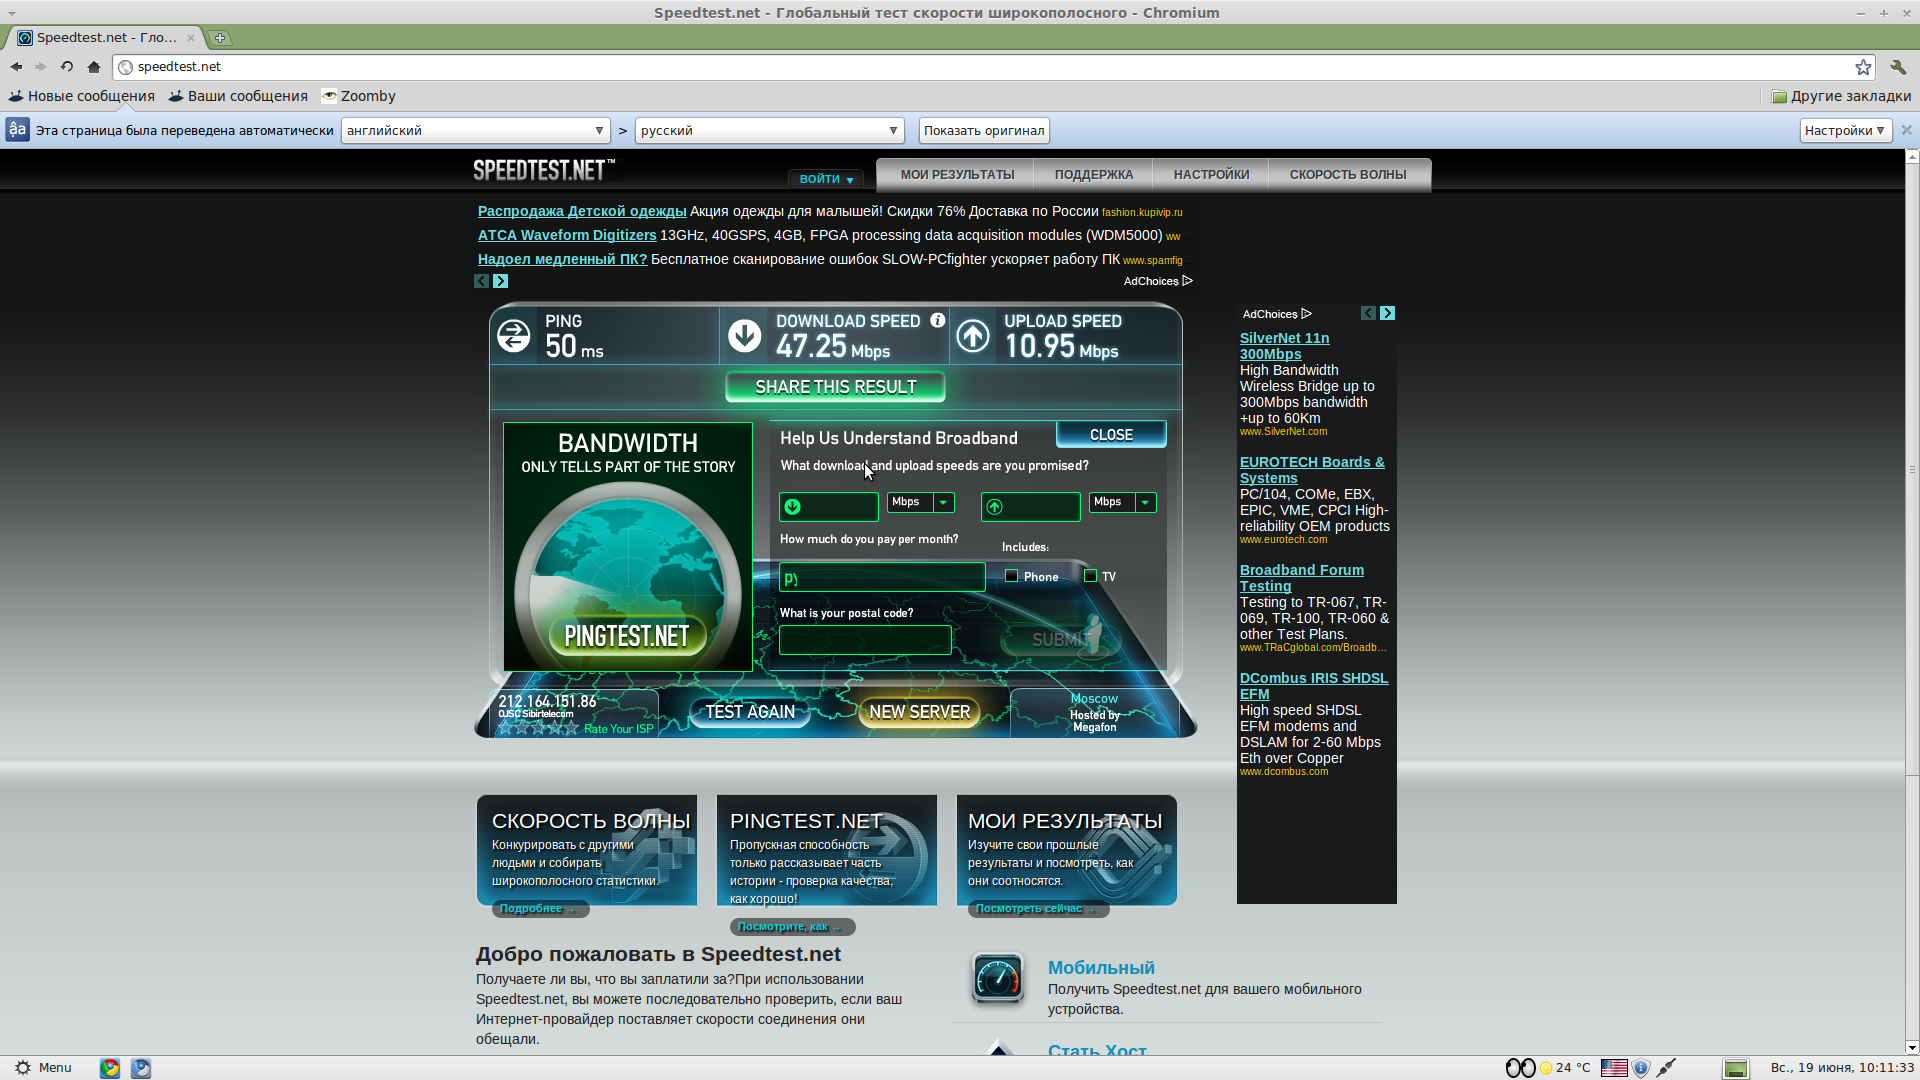Screen dimensions: 1920x1080
Task: Click NEW SERVER button
Action: click(x=919, y=712)
